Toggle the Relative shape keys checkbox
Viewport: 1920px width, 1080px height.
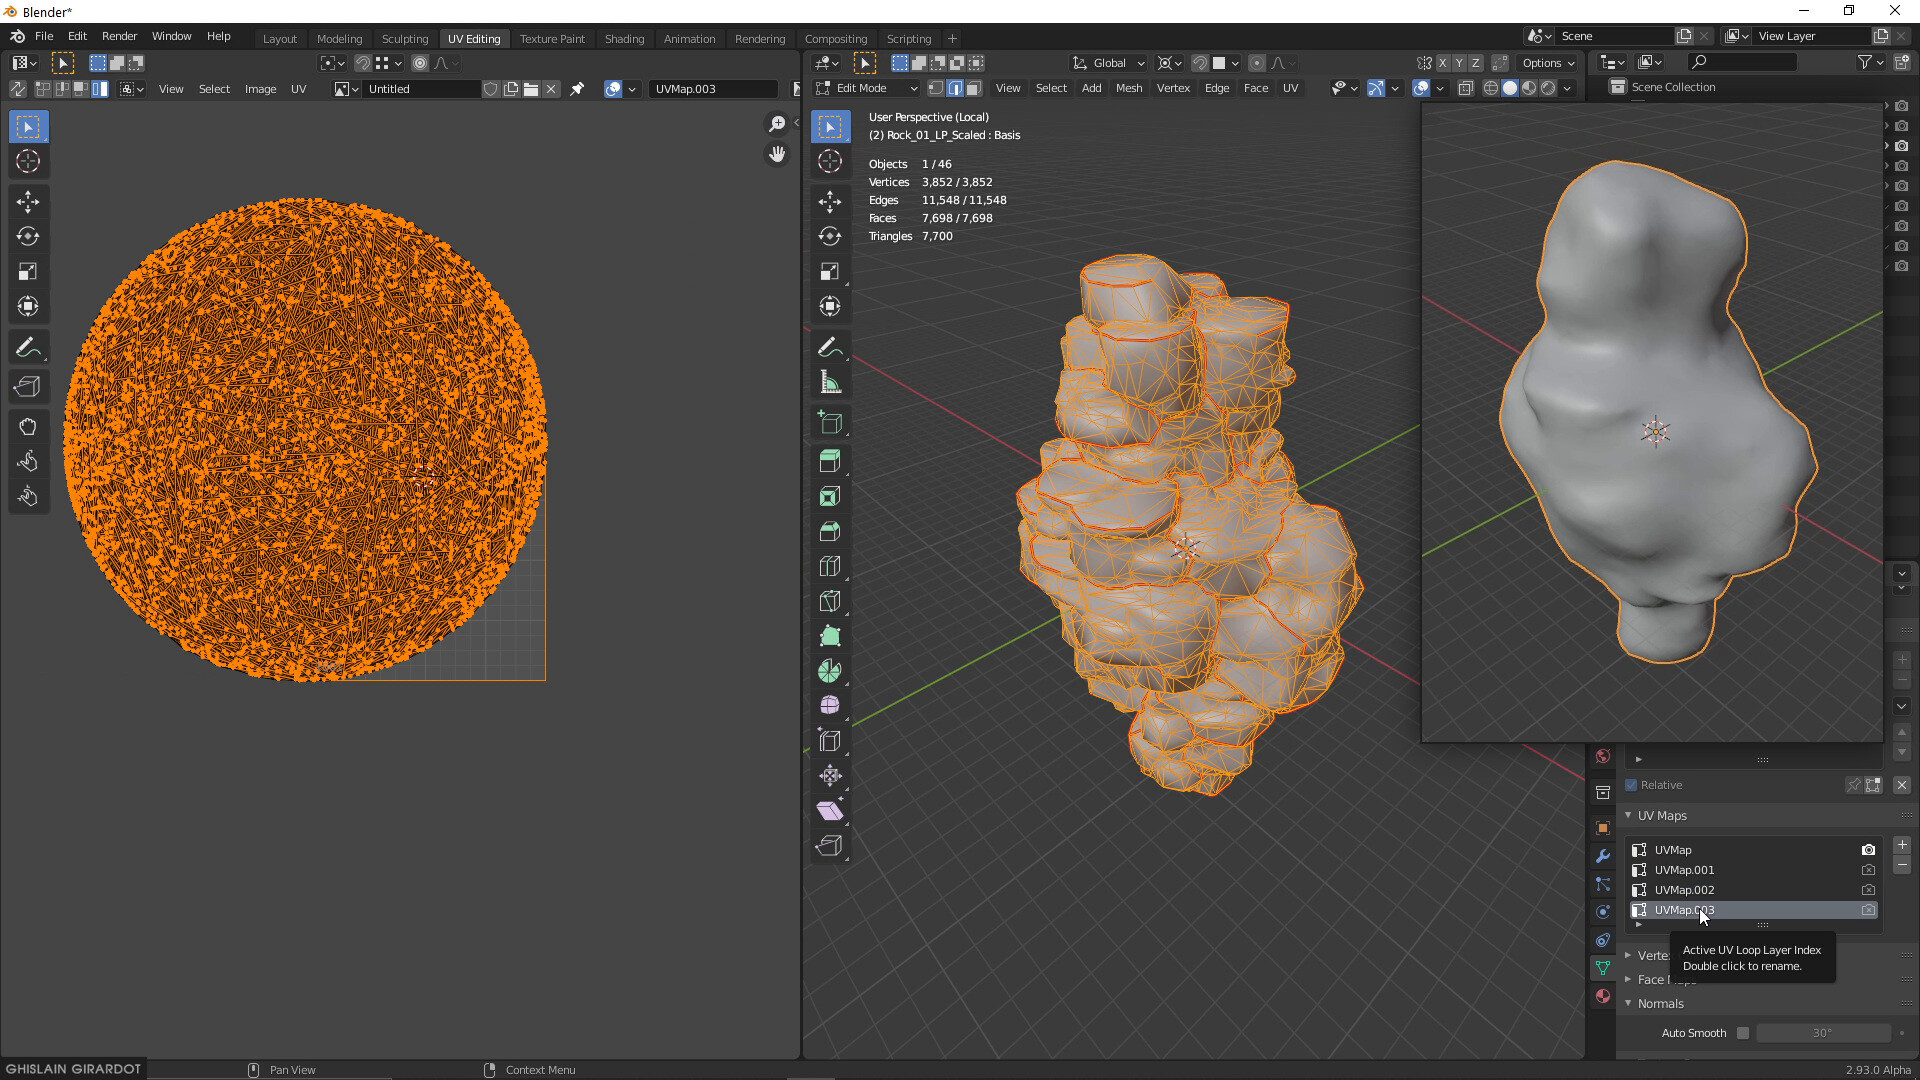click(x=1632, y=785)
